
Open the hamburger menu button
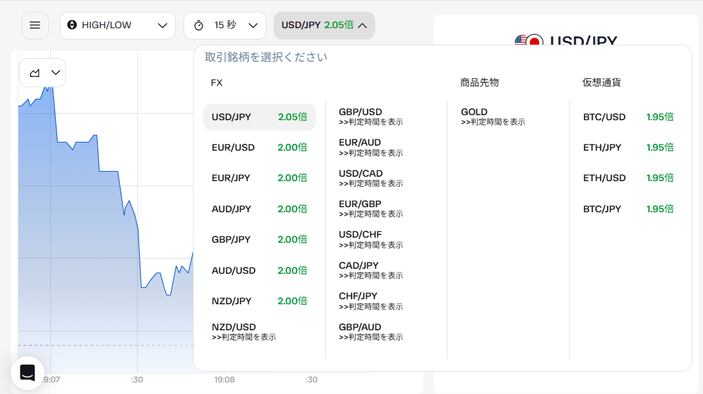(35, 26)
